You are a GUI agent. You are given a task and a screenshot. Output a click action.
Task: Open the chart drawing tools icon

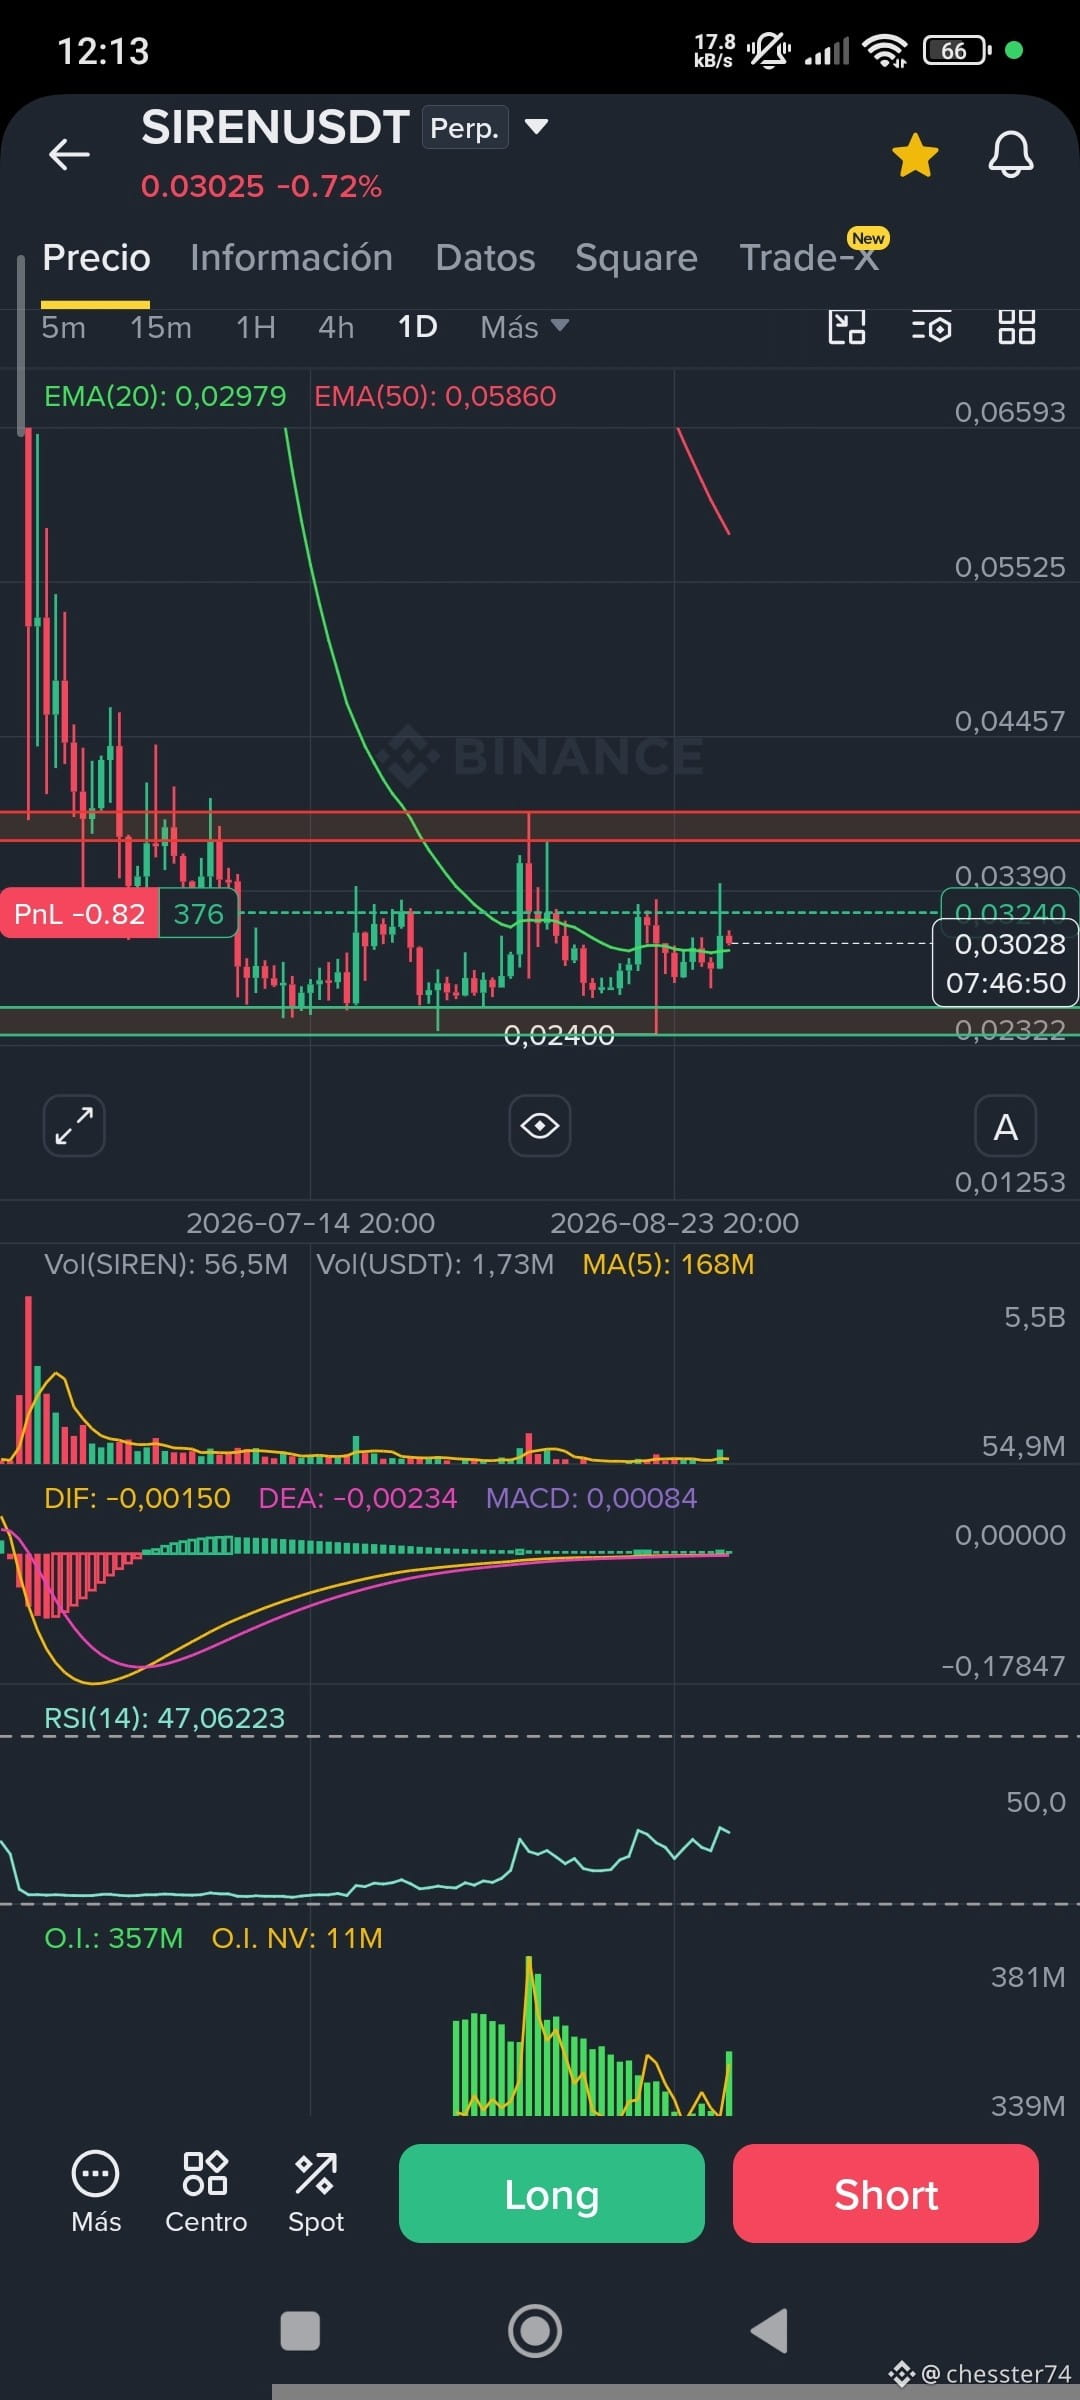pyautogui.click(x=847, y=327)
